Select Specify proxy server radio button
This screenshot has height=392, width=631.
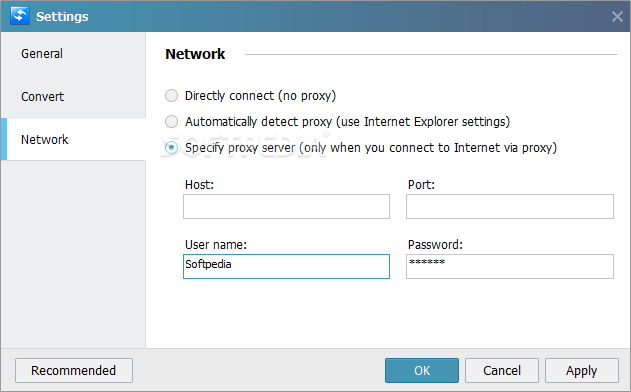pos(171,147)
